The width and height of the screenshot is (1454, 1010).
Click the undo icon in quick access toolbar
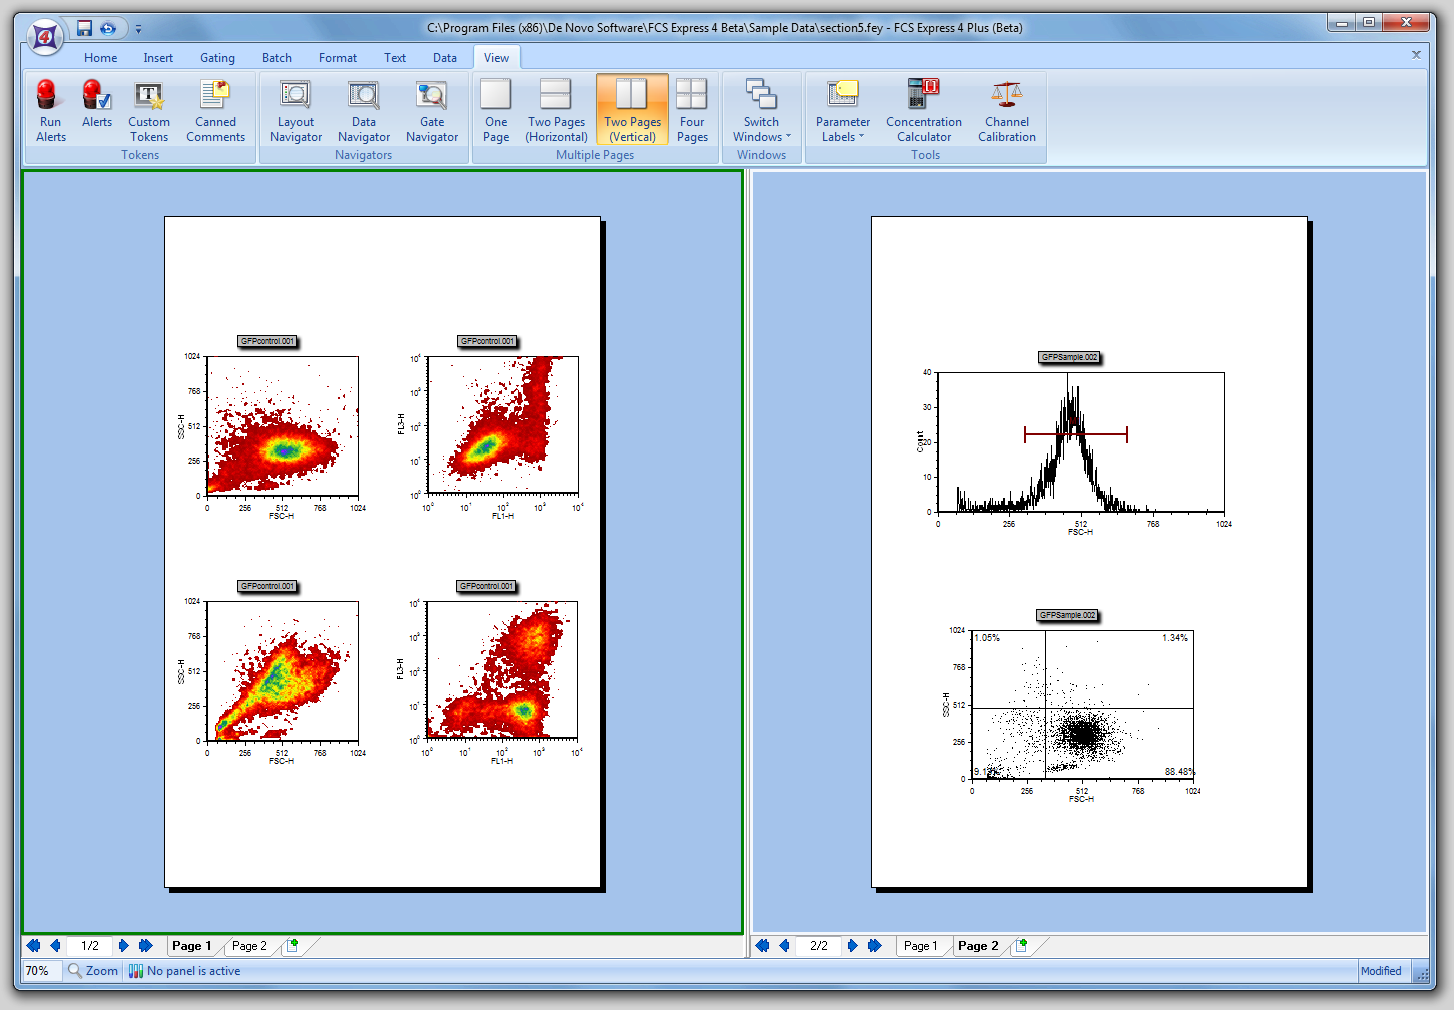pos(108,28)
